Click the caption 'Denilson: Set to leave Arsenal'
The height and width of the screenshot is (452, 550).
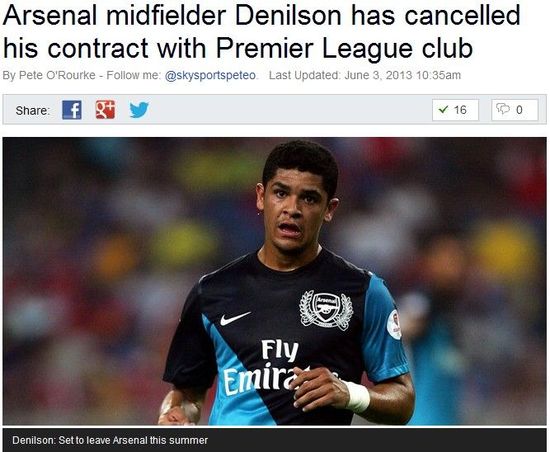pos(110,440)
